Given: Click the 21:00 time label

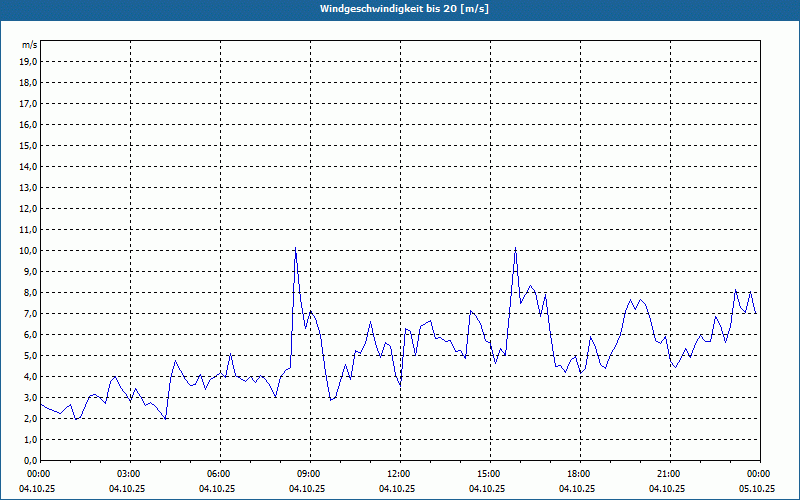Looking at the screenshot, I should pos(668,474).
